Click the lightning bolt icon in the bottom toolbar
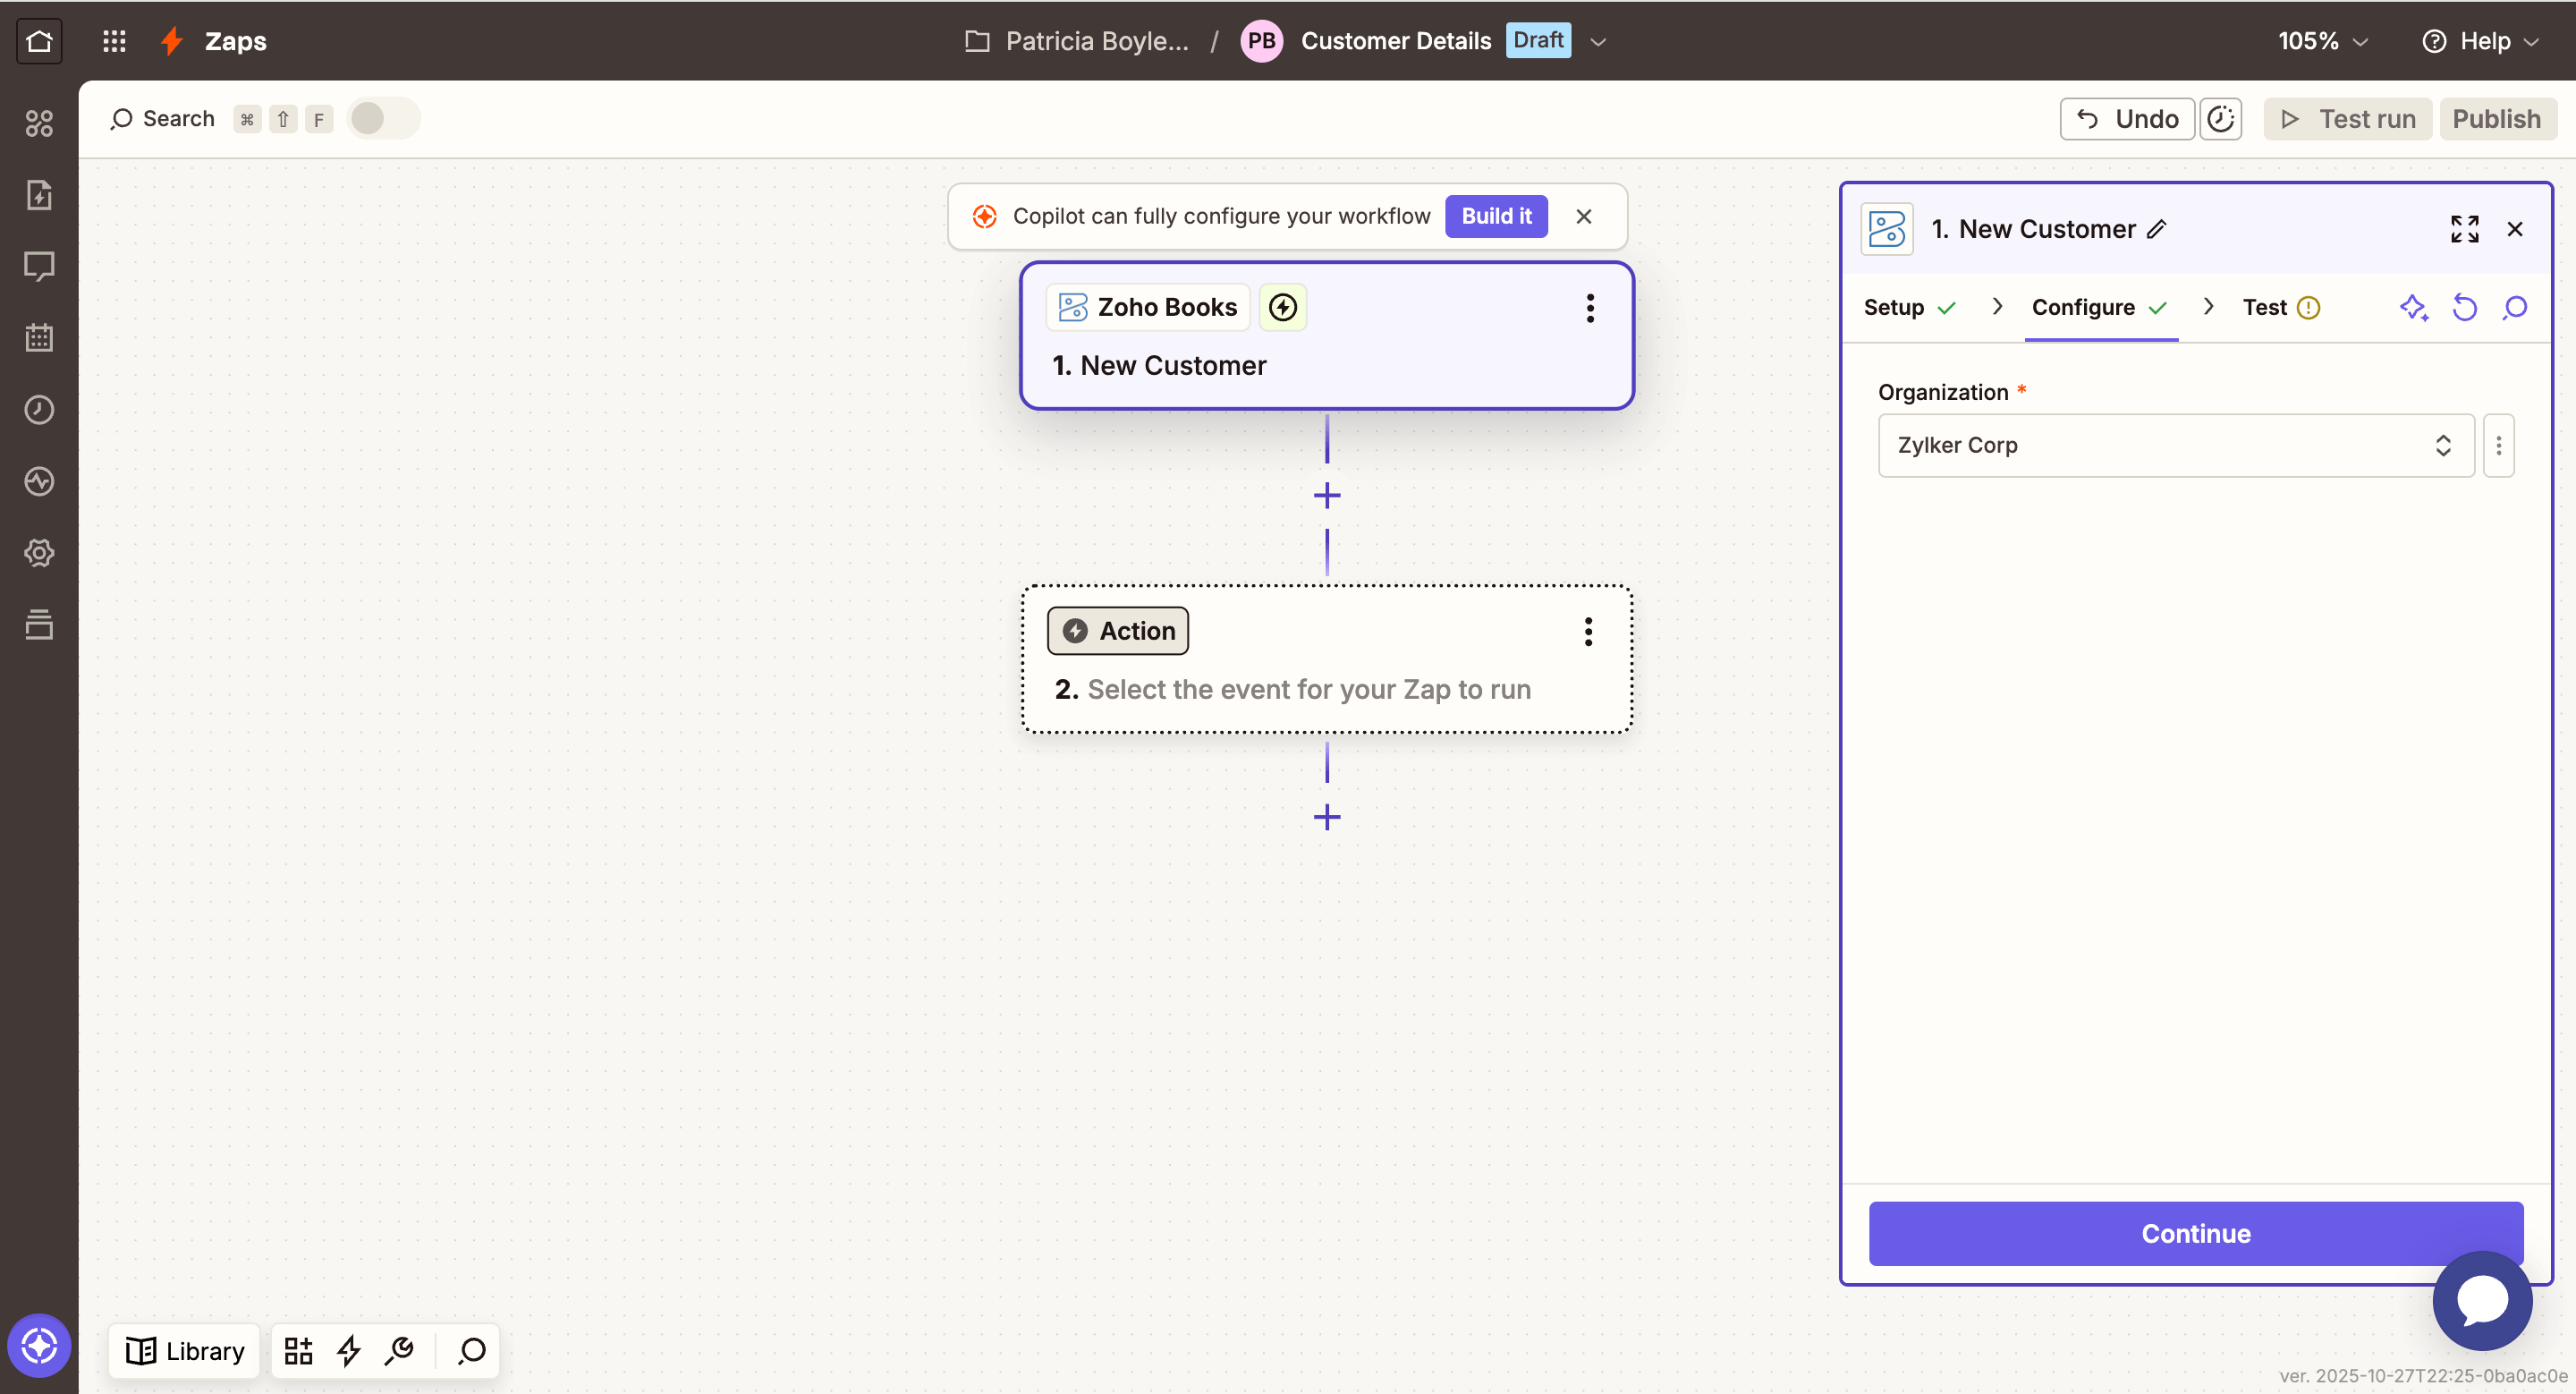The width and height of the screenshot is (2576, 1394). (348, 1351)
